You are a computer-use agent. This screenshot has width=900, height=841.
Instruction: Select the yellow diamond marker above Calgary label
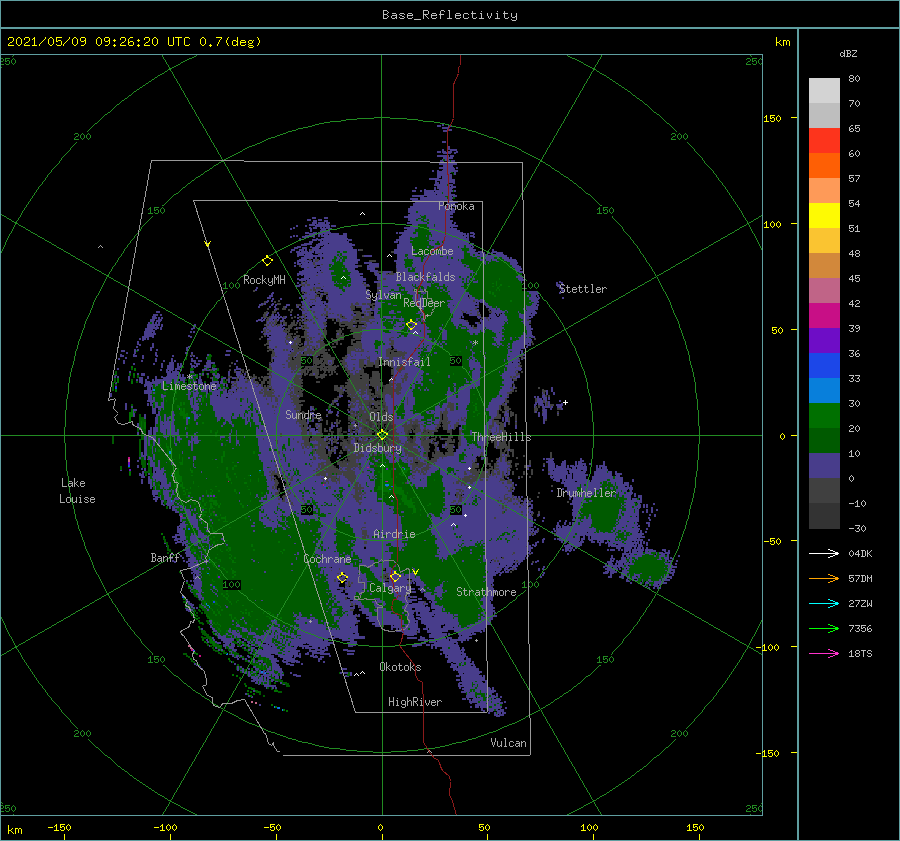[x=395, y=576]
